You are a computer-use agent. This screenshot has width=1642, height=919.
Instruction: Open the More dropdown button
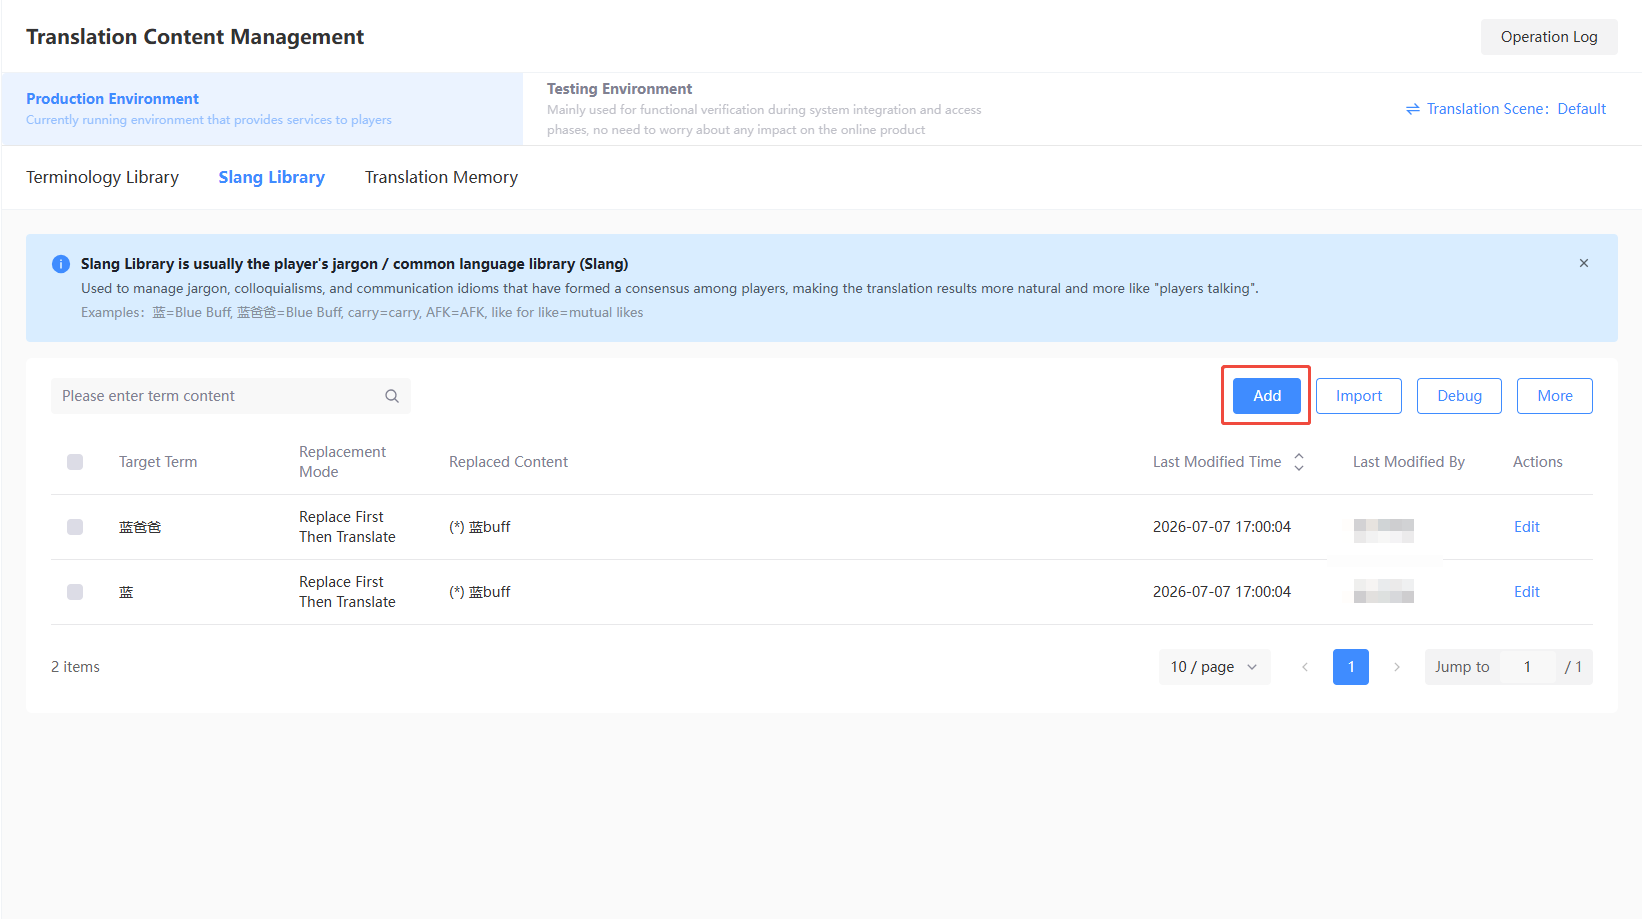pos(1555,396)
